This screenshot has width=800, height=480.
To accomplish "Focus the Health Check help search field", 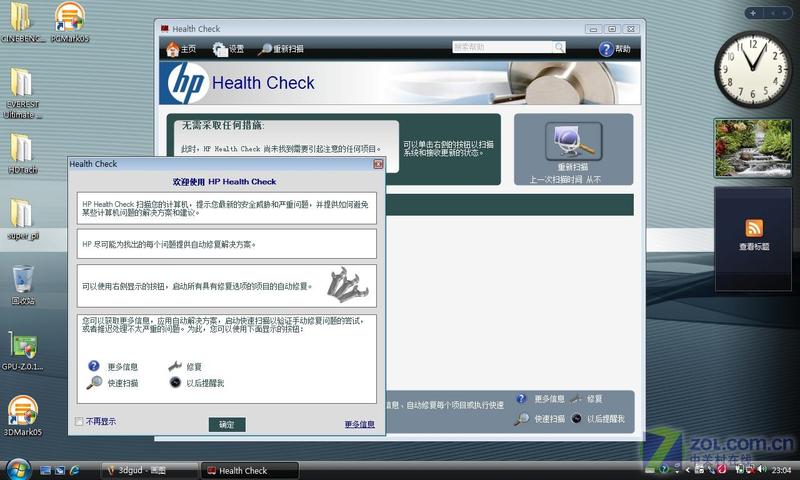I will tap(503, 47).
